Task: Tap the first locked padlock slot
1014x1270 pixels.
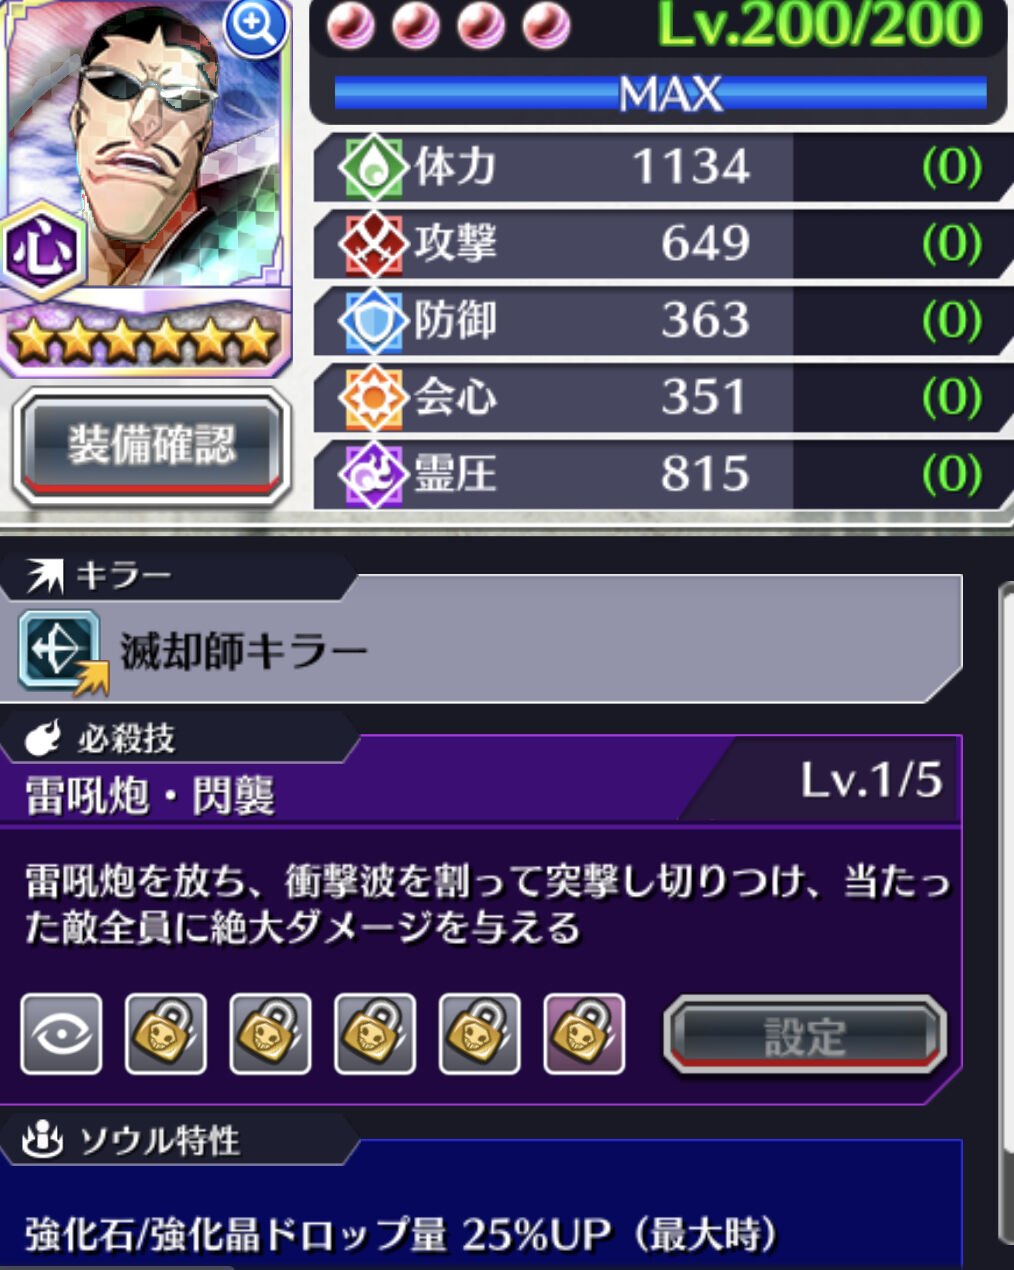Action: [x=166, y=1034]
